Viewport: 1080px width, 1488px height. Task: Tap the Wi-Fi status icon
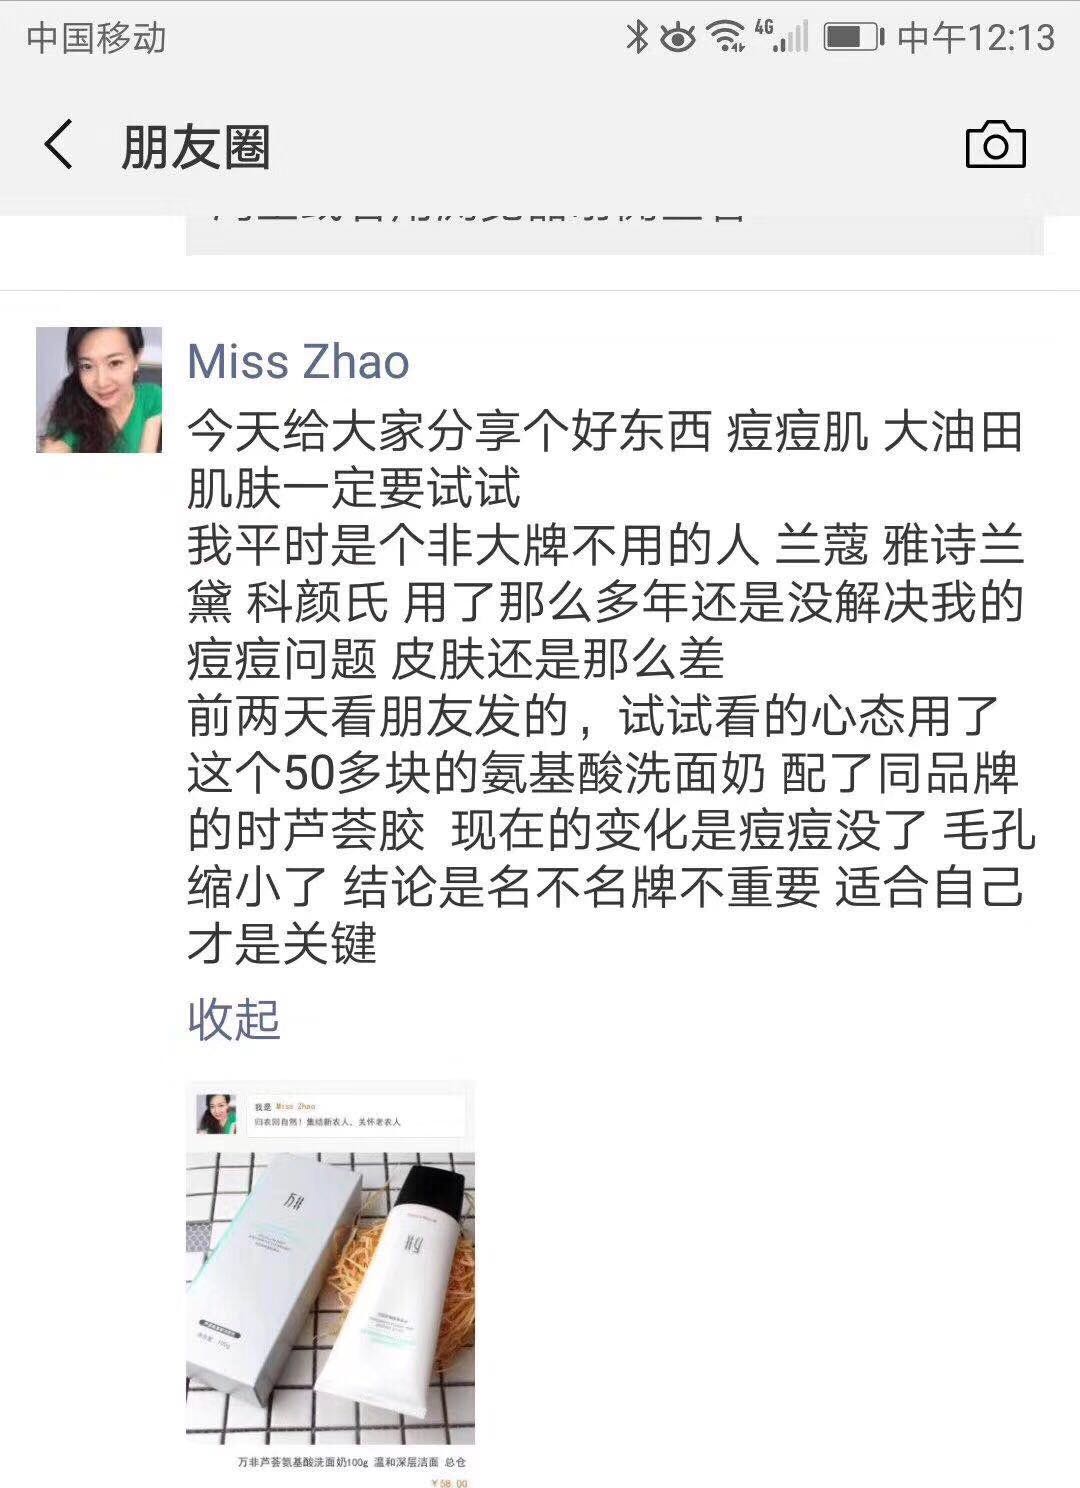(x=725, y=38)
